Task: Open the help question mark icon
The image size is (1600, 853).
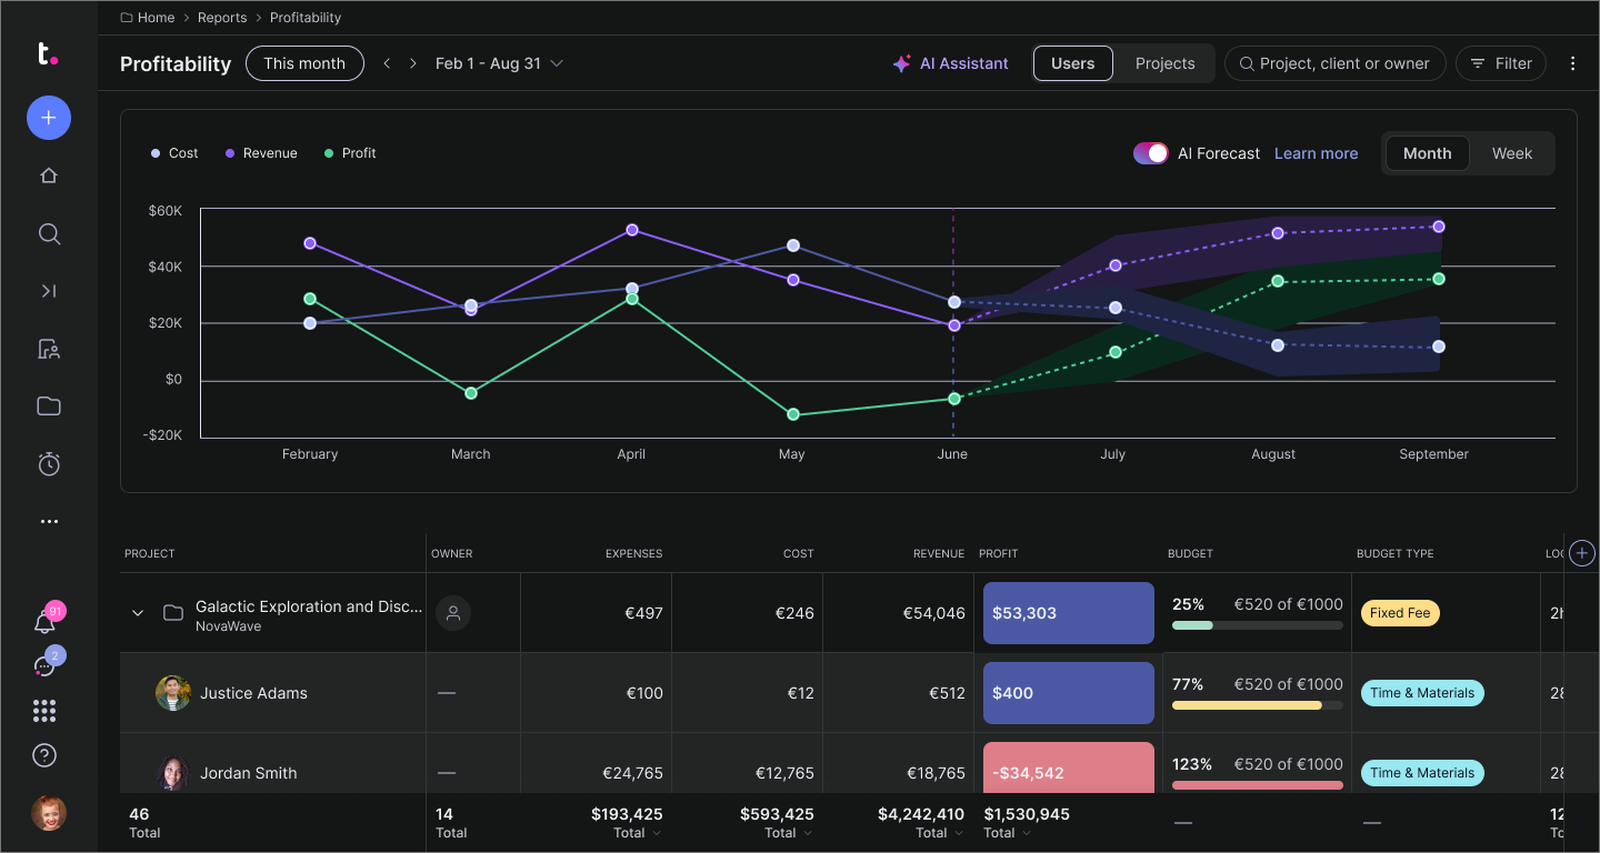Action: (x=44, y=755)
